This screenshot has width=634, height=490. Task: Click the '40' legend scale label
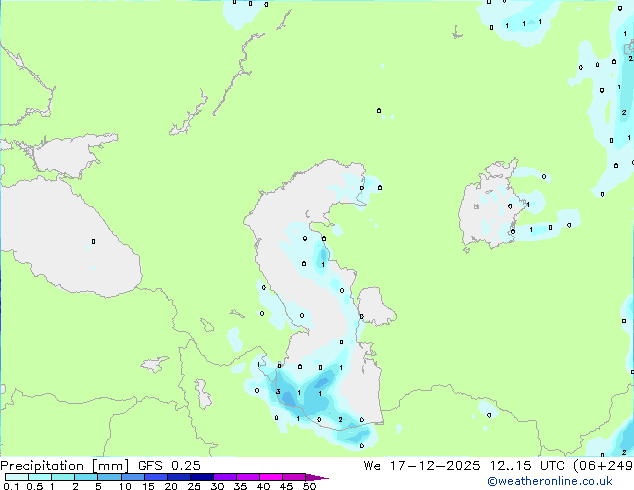263,486
